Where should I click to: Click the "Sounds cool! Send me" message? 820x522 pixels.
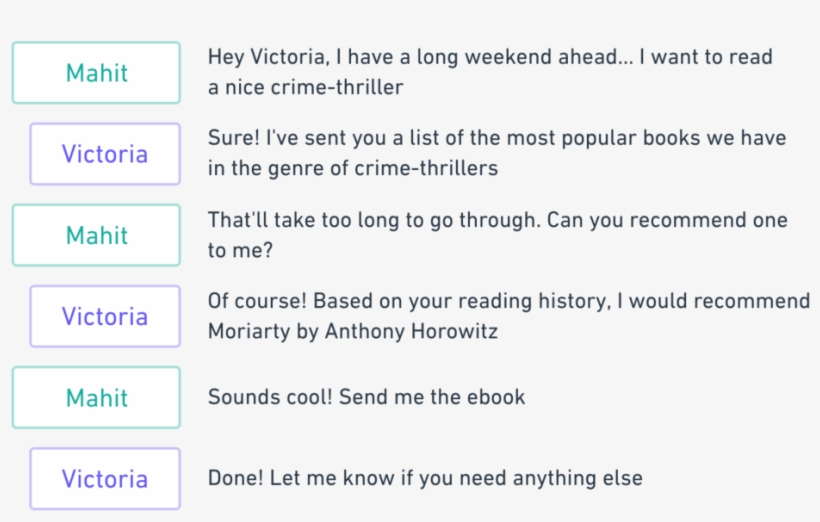(366, 397)
